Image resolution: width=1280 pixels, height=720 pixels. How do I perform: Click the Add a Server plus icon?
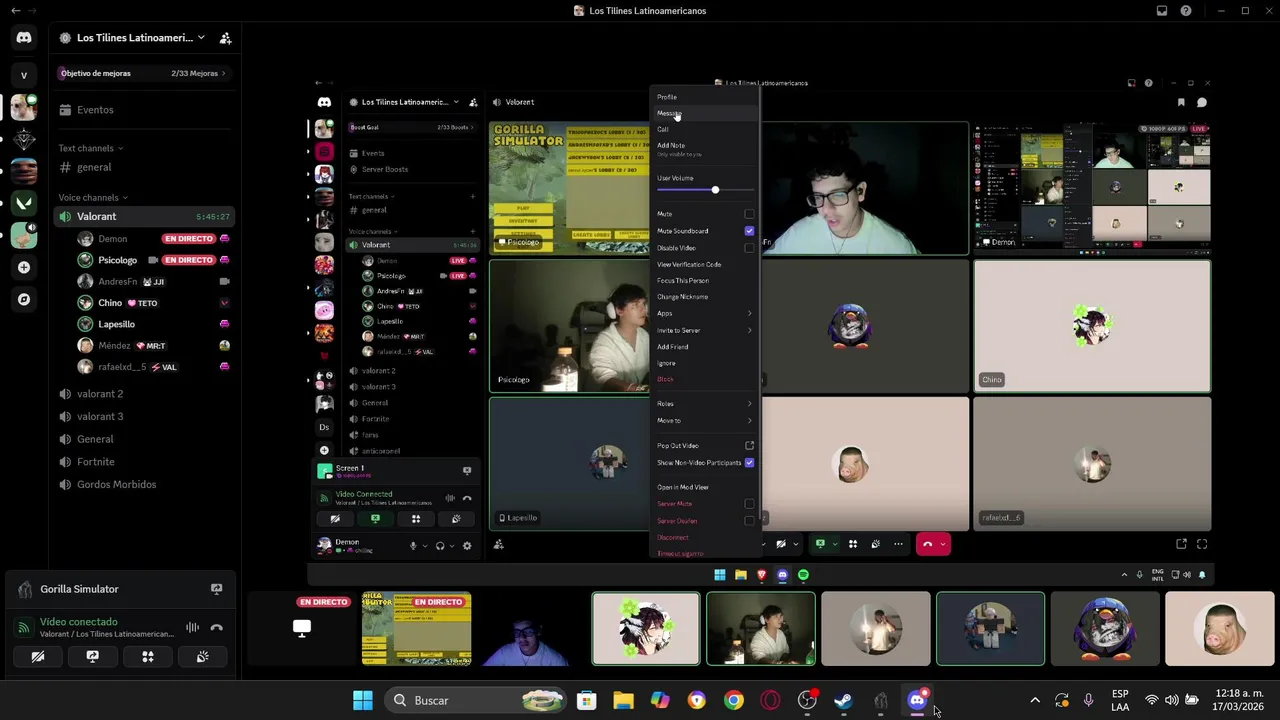[x=24, y=267]
